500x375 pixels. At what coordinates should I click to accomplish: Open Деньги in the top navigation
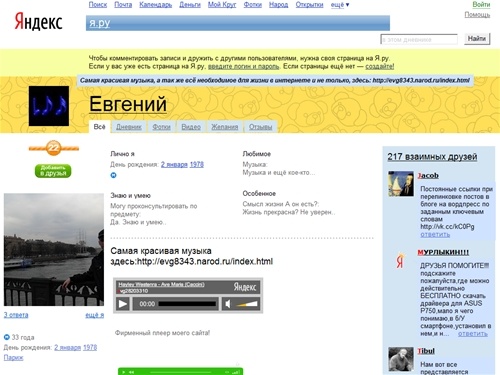pyautogui.click(x=190, y=5)
